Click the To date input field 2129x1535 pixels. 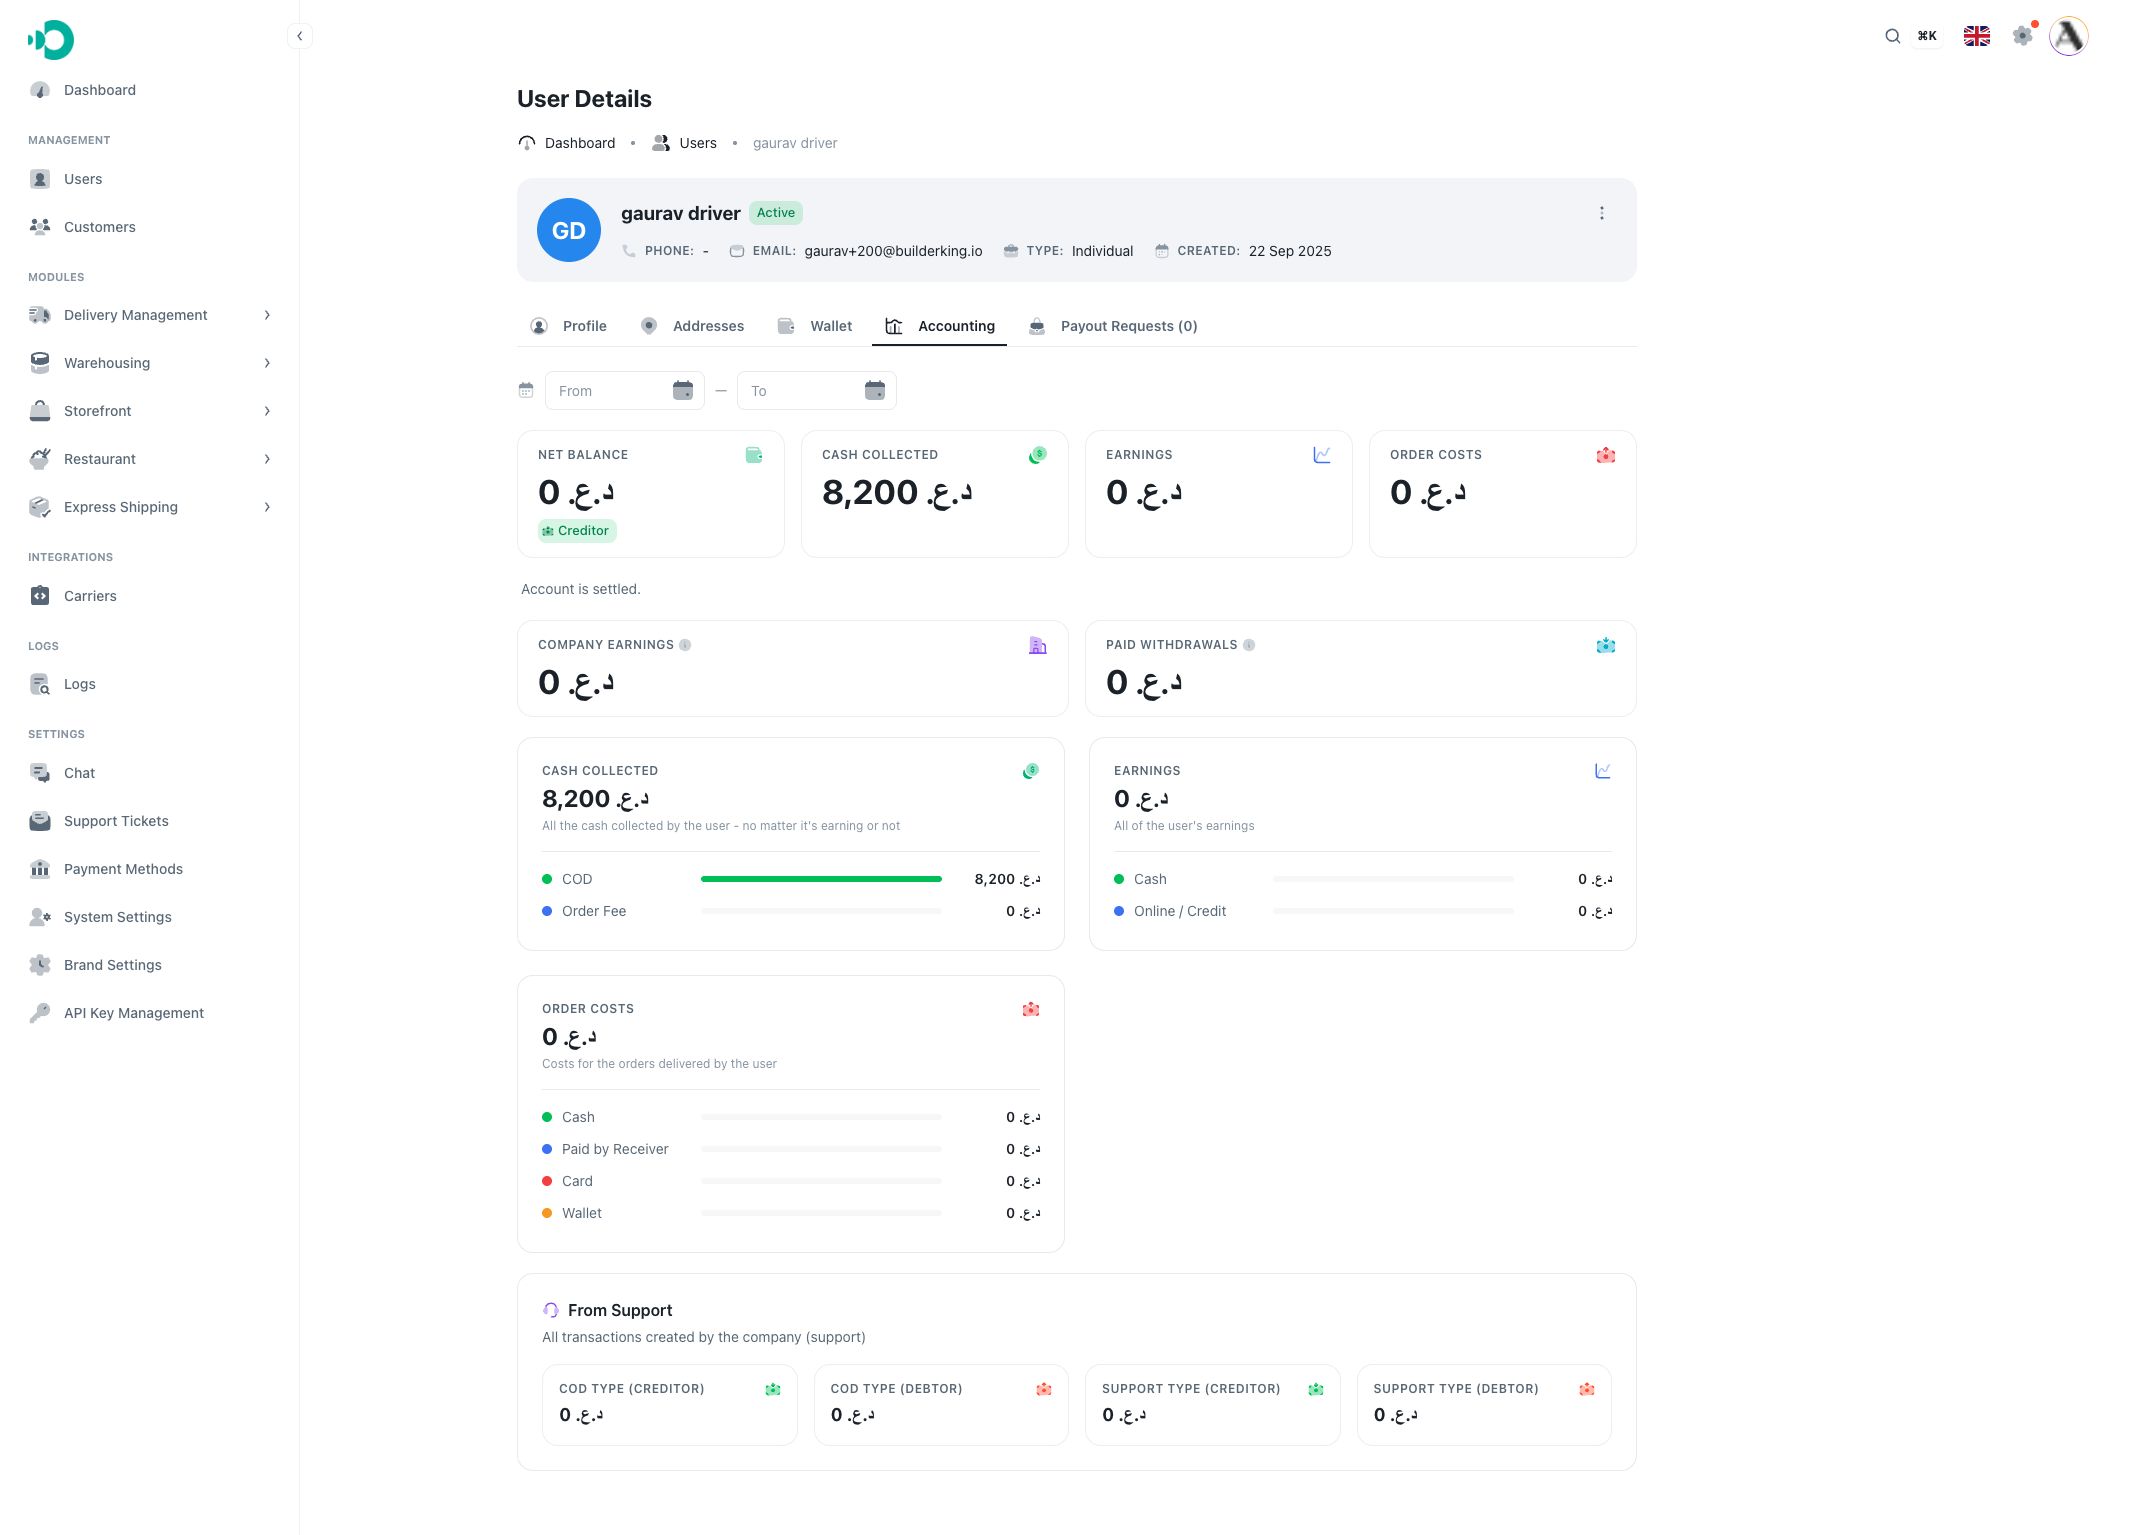816,390
